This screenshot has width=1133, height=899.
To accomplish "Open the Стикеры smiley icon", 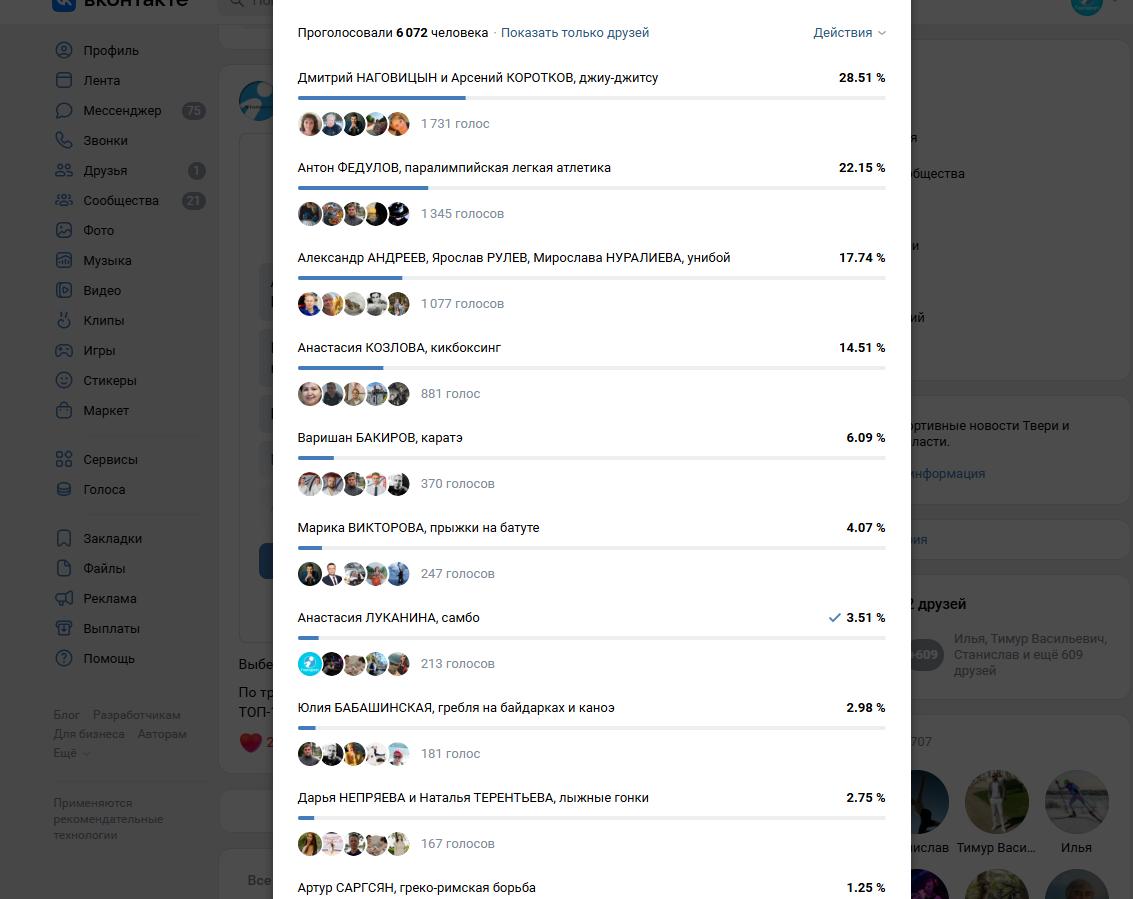I will [64, 380].
